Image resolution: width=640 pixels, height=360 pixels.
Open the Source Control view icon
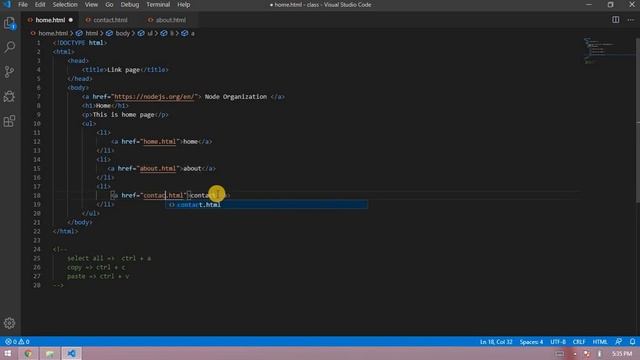coord(9,72)
